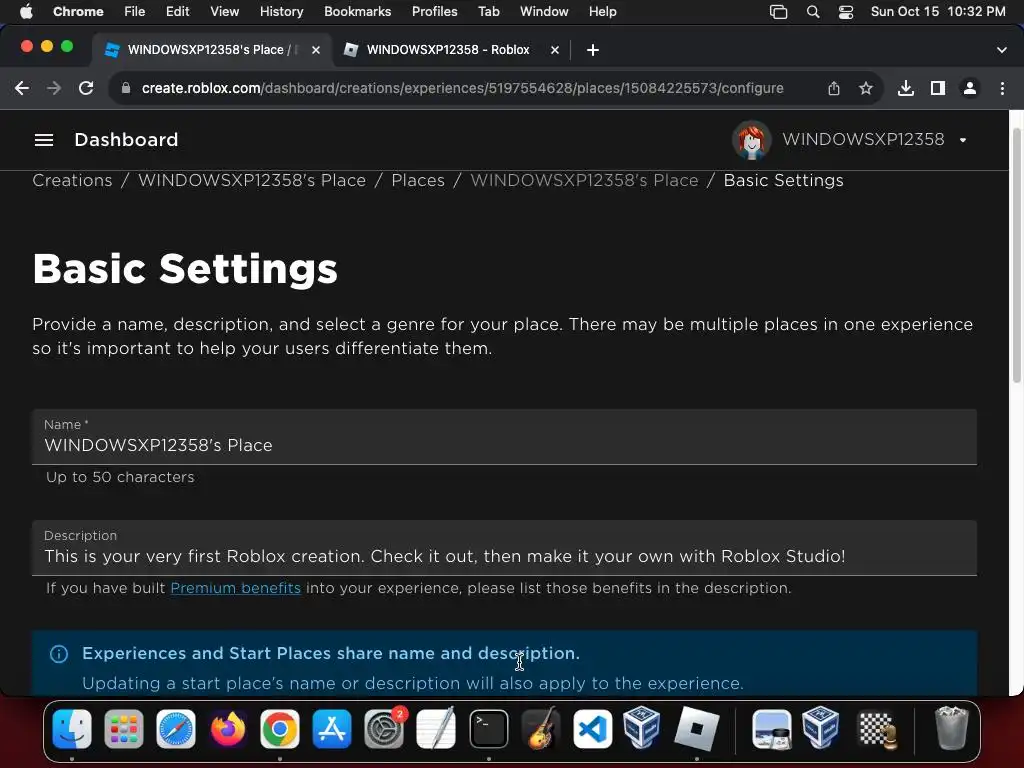Screen dimensions: 1024x768
Task: Click the browser forward arrow
Action: 54,88
